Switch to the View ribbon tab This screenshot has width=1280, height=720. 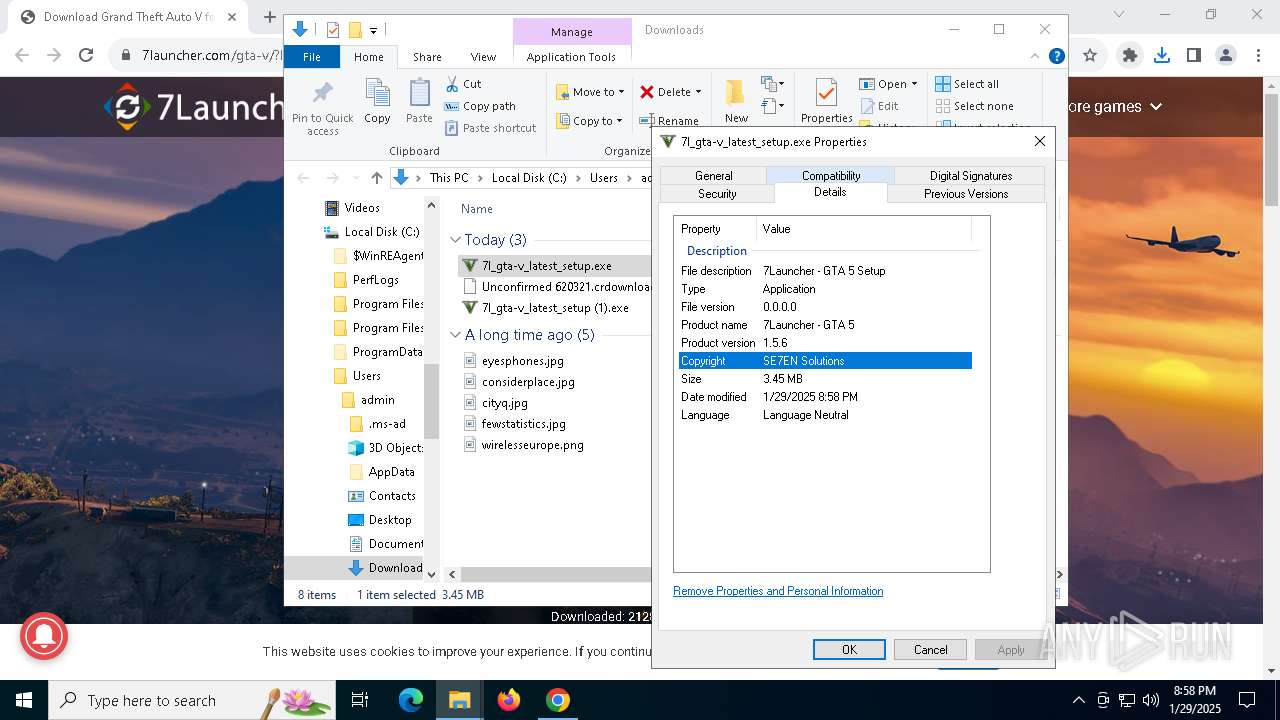[x=483, y=57]
